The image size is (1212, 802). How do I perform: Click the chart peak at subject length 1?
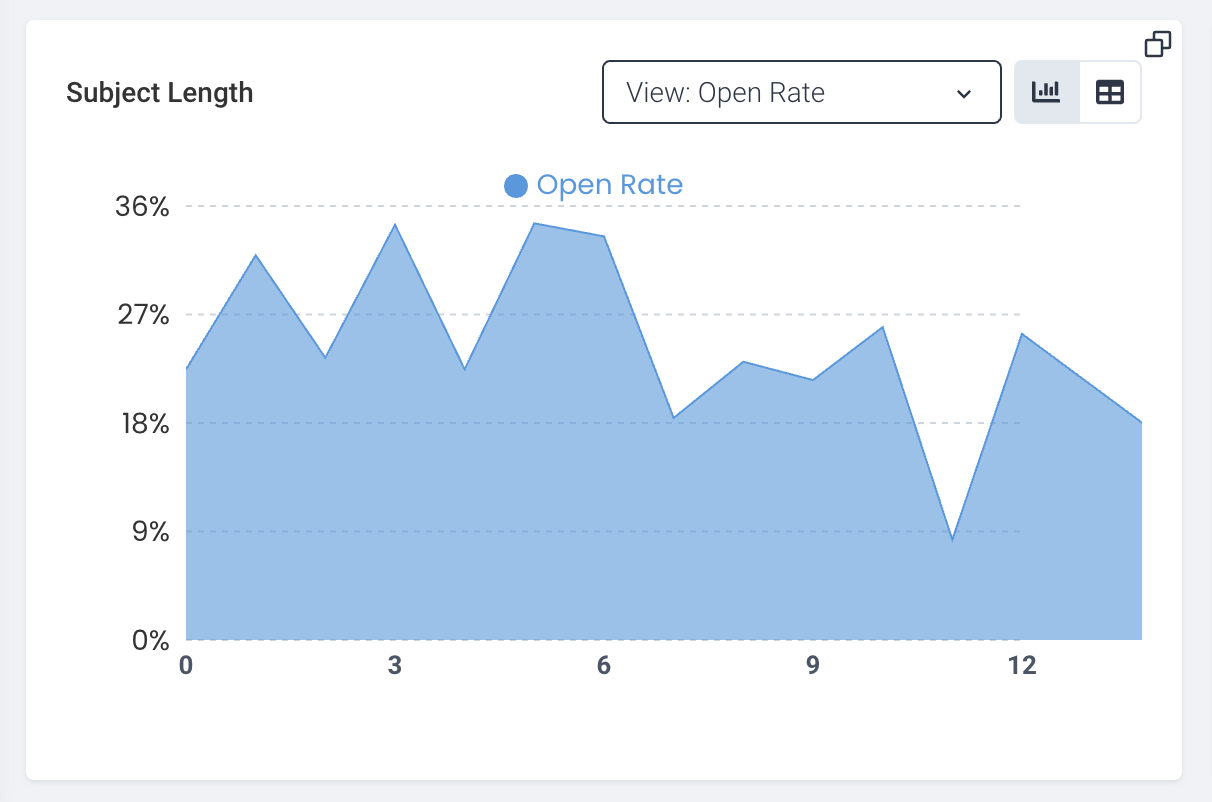click(x=256, y=256)
